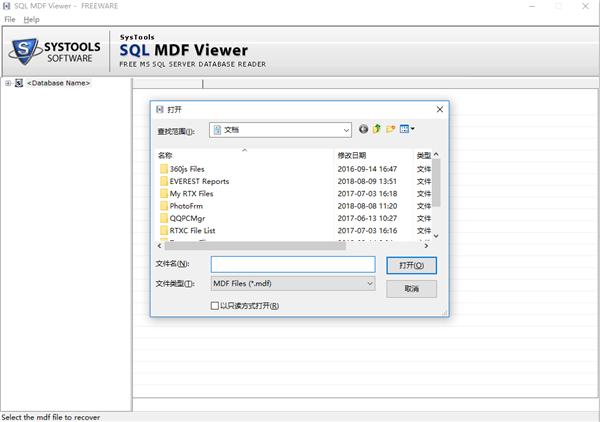
Task: Go up one folder level icon
Action: click(x=377, y=129)
